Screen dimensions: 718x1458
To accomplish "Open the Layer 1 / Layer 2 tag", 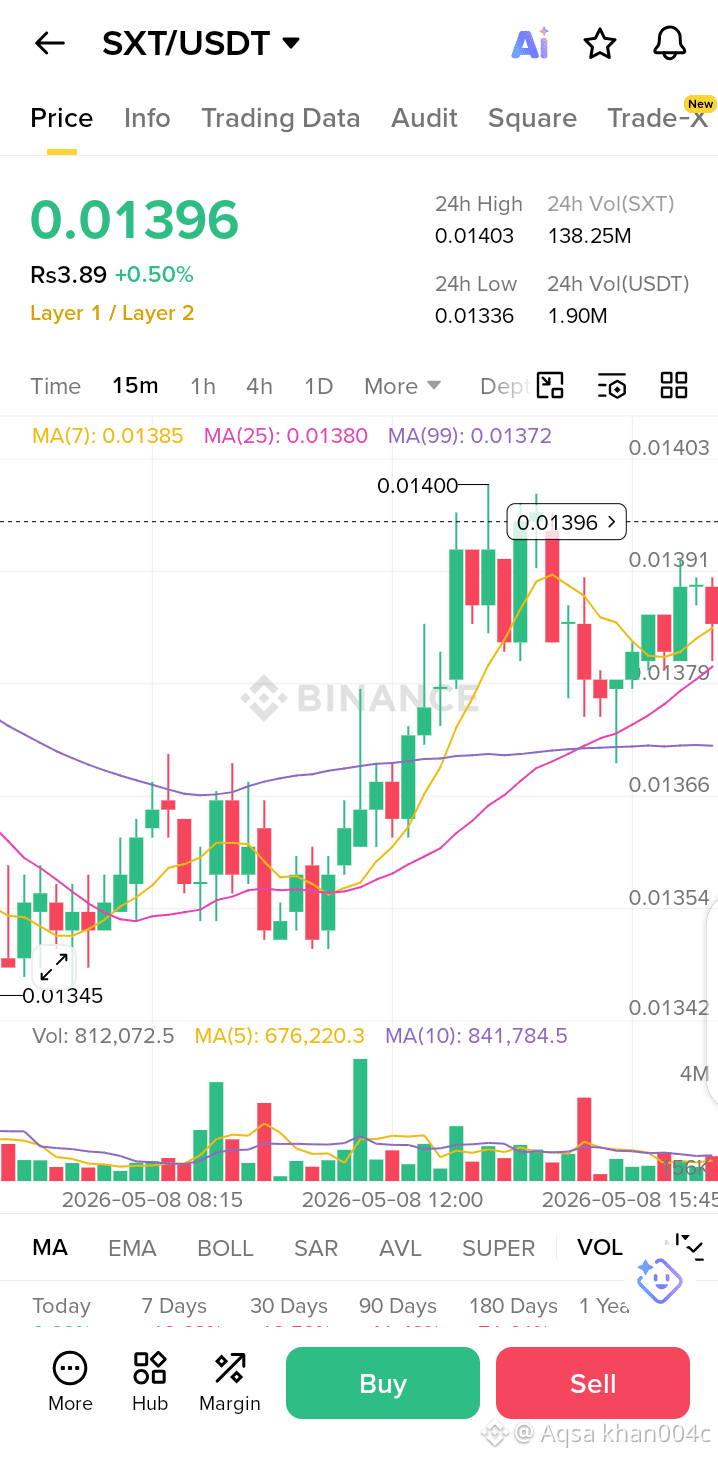I will point(112,313).
